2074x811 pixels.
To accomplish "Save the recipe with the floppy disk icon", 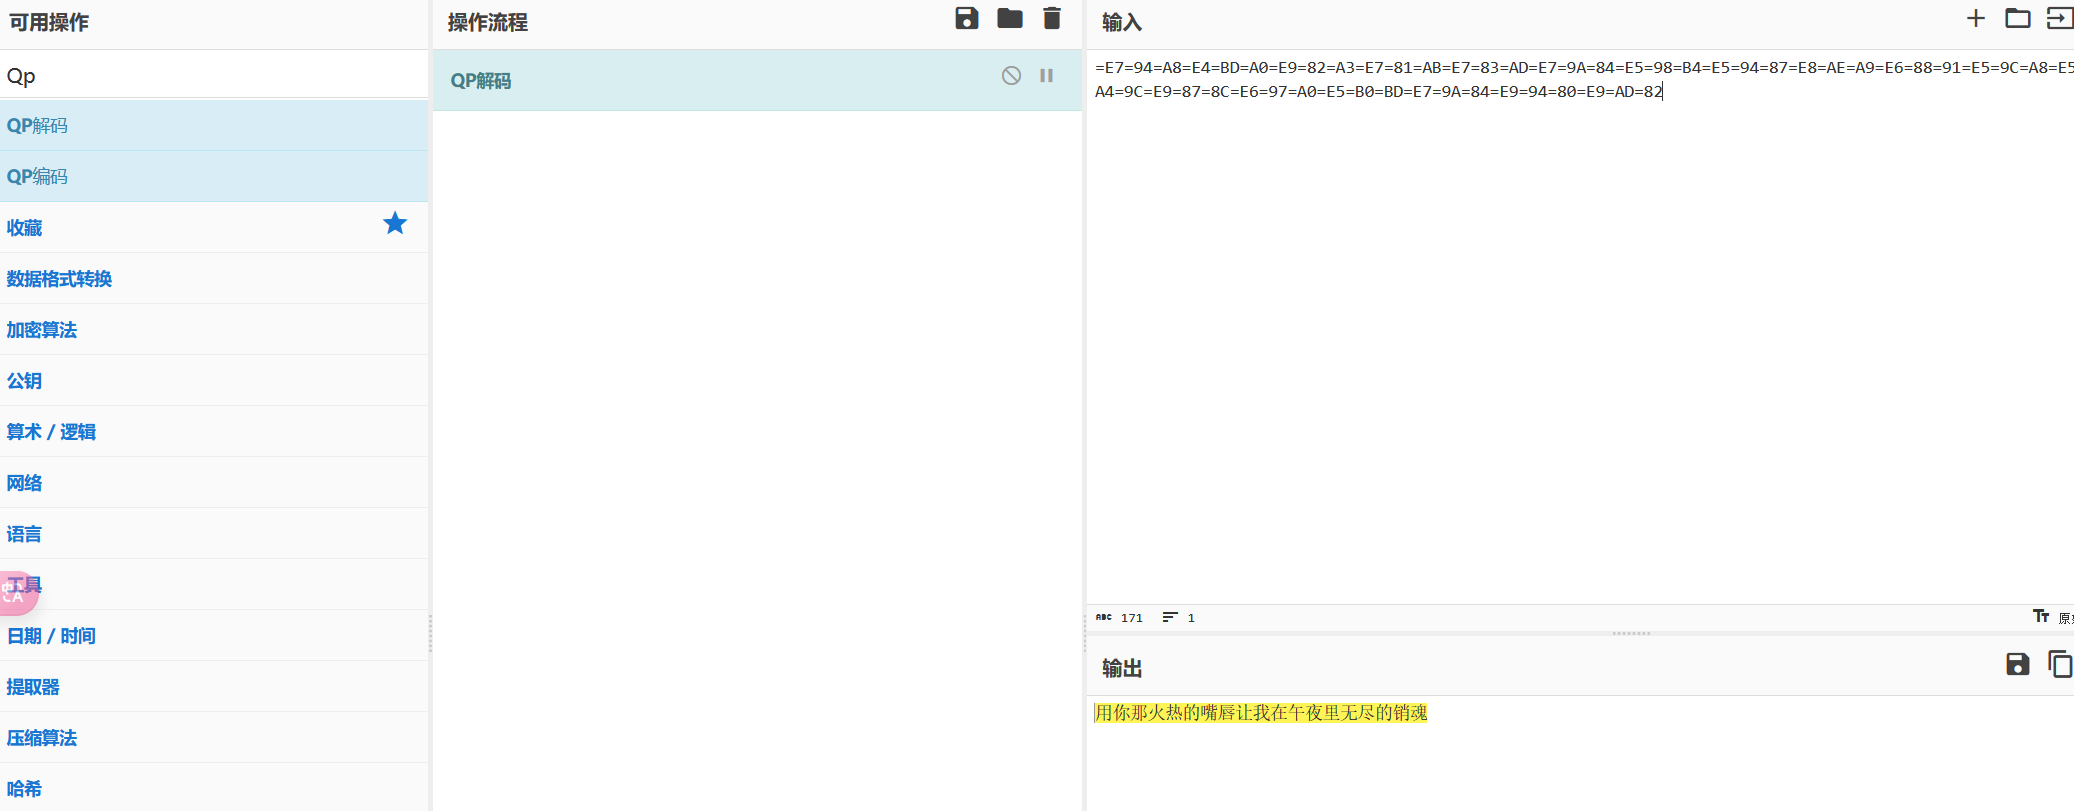I will (x=966, y=19).
